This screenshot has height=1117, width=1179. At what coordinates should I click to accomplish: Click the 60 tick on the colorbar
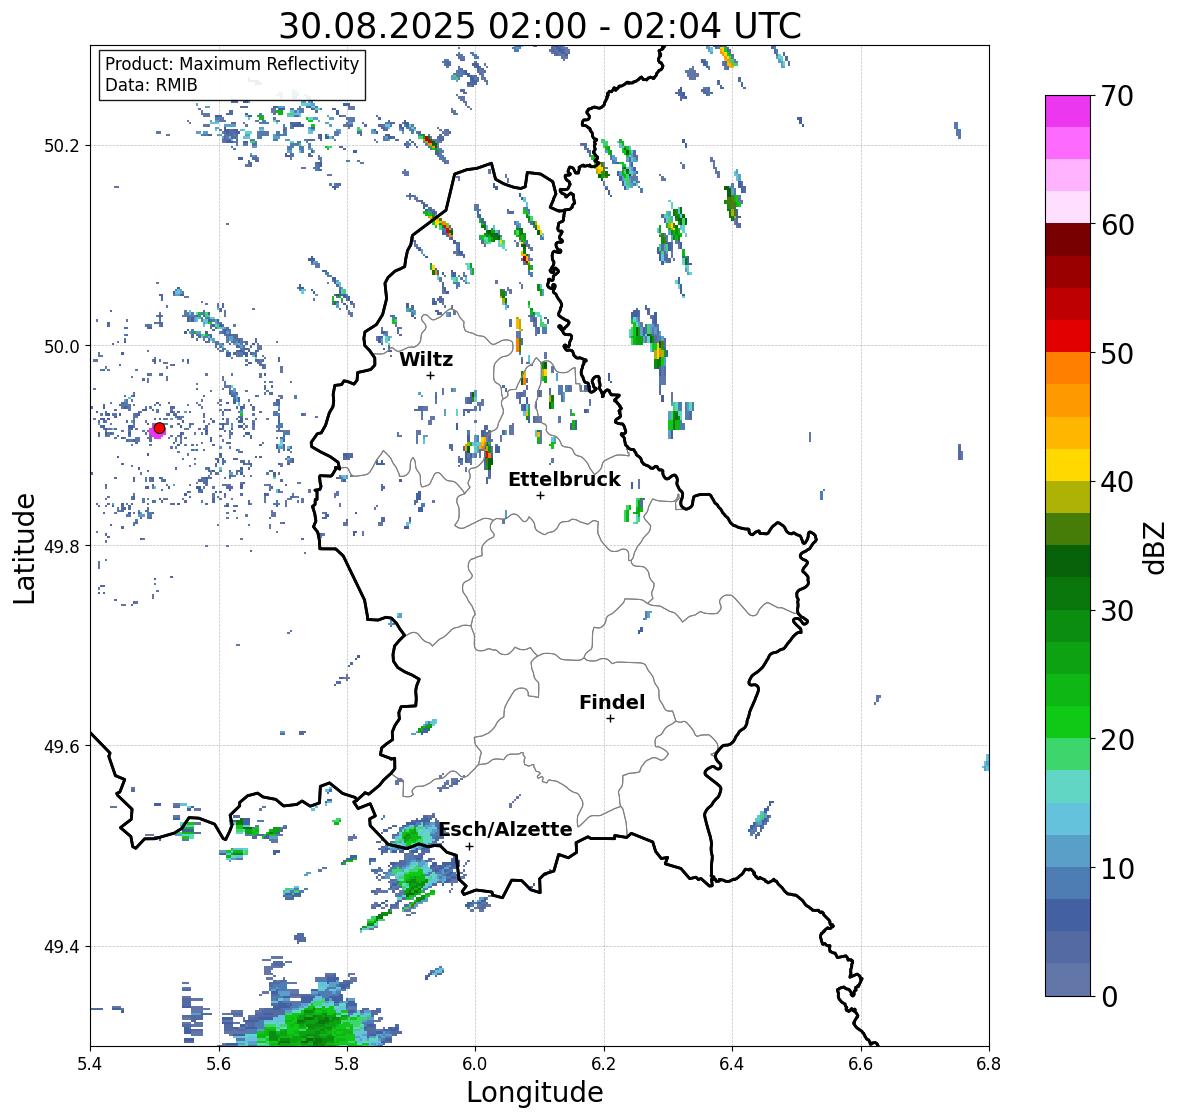(1117, 225)
